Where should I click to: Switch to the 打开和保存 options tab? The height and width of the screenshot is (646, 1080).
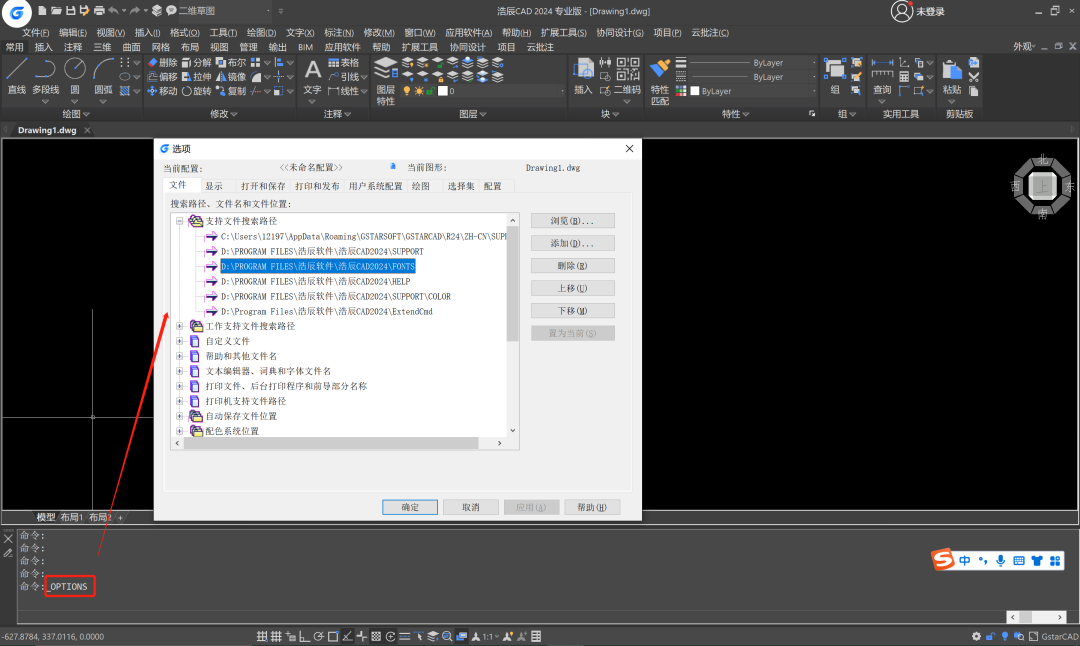(263, 186)
